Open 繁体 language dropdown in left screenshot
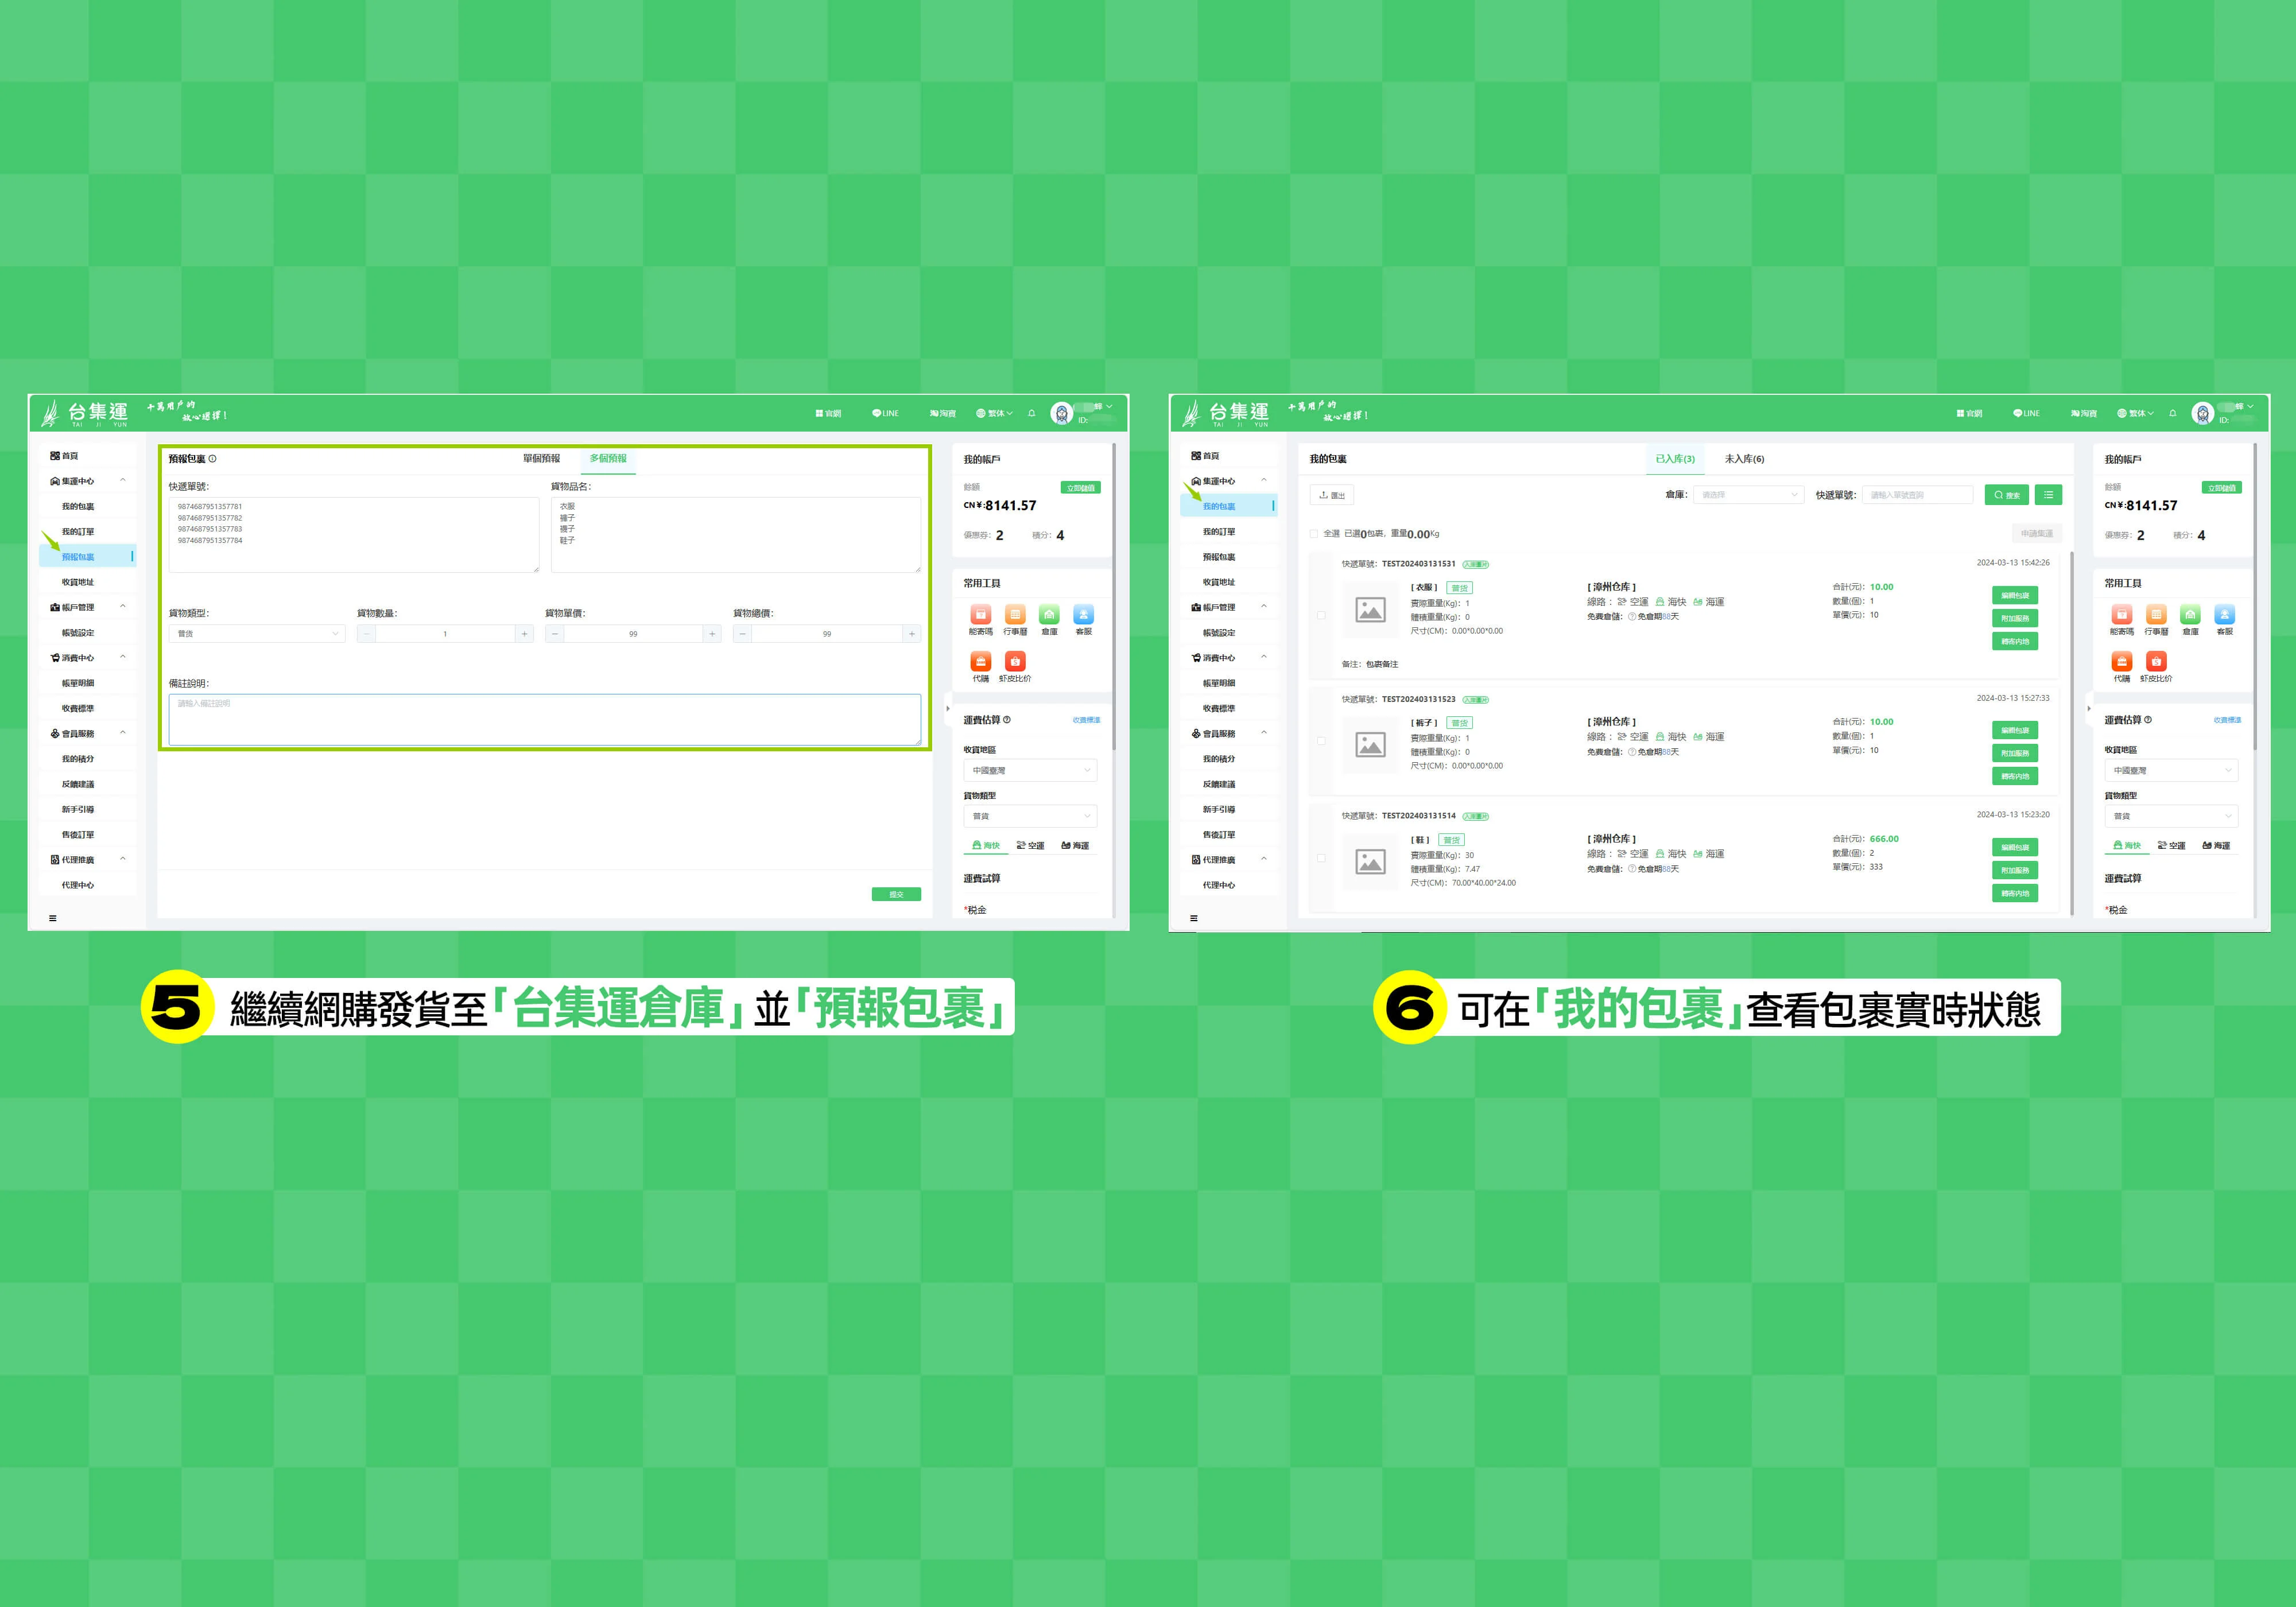The image size is (2296, 1607). (995, 413)
